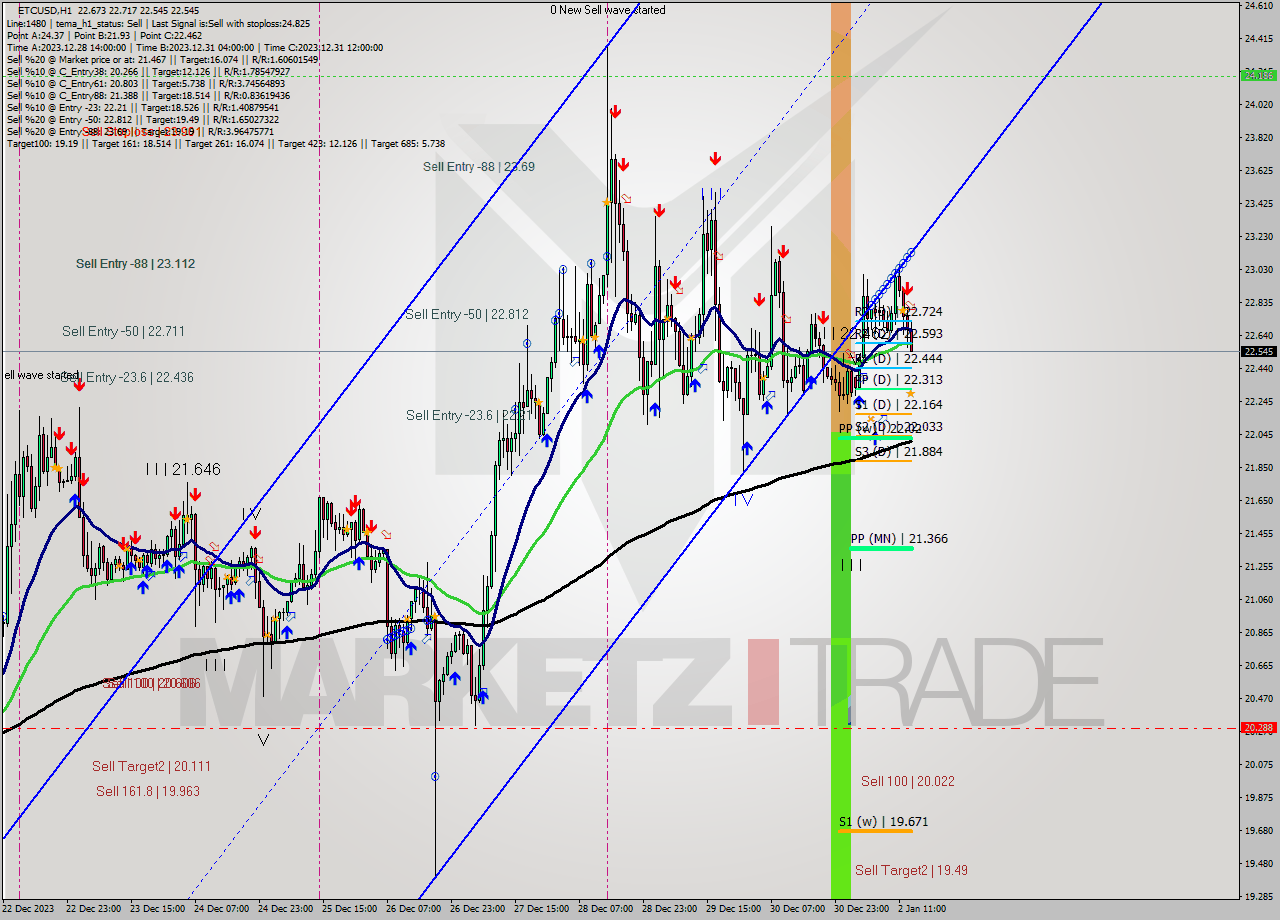The width and height of the screenshot is (1280, 920).
Task: Click the 'Target100: 19.19' targets info line
Action: coord(226,144)
